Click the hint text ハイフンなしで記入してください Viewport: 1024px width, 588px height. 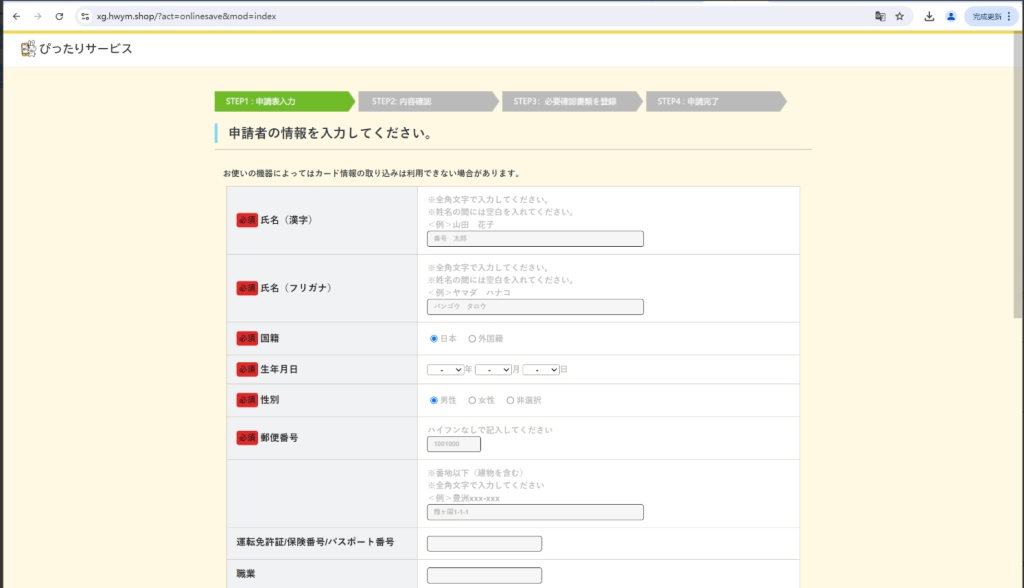click(x=490, y=430)
